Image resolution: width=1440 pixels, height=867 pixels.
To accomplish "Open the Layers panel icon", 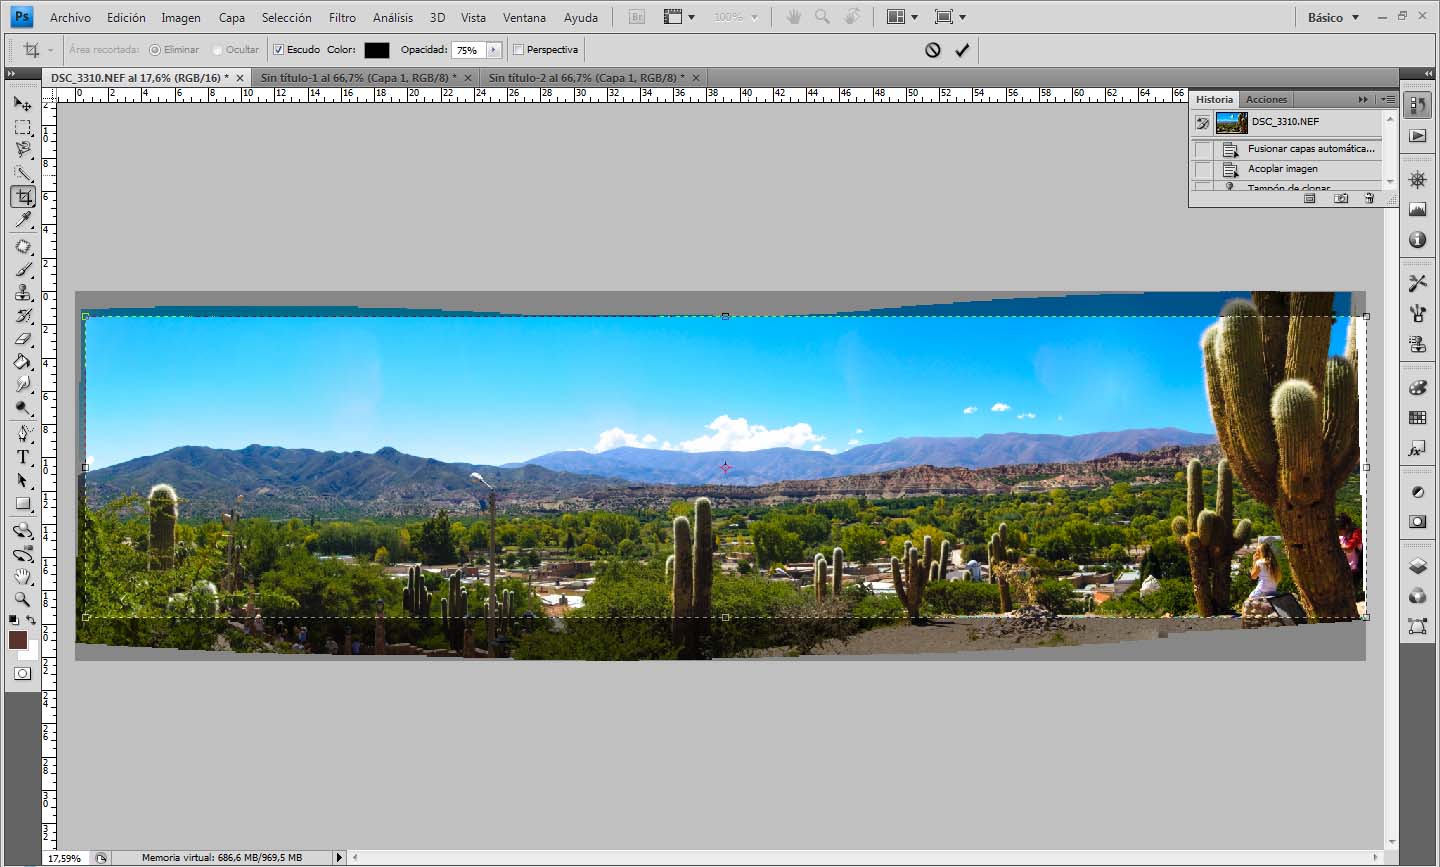I will (1417, 566).
